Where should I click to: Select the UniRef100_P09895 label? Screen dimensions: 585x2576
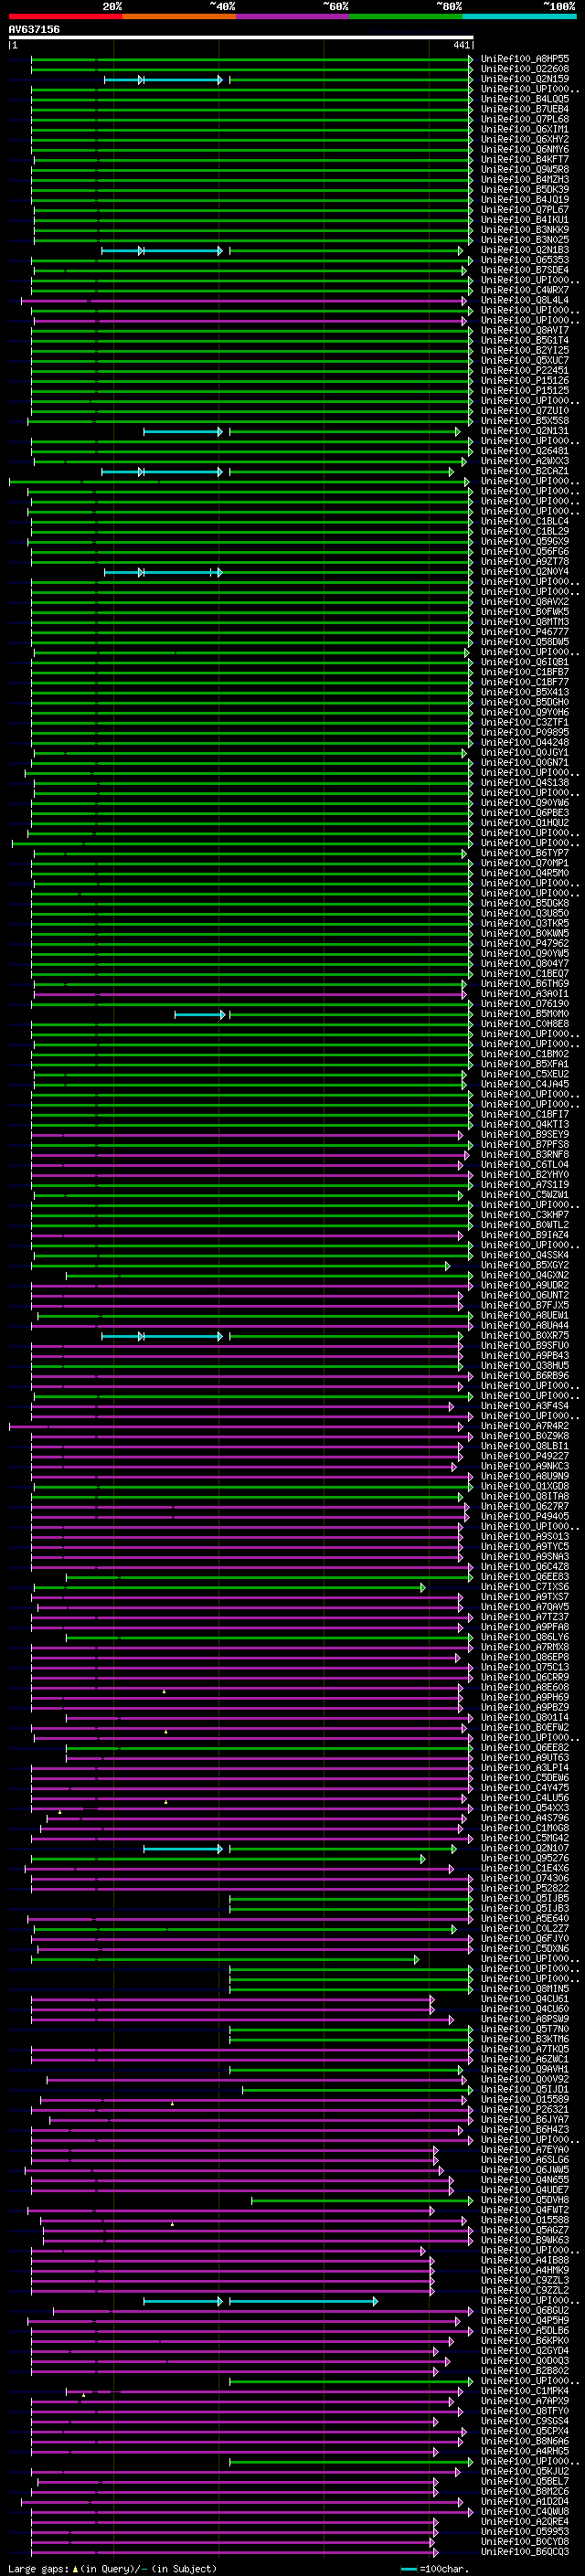tap(525, 732)
